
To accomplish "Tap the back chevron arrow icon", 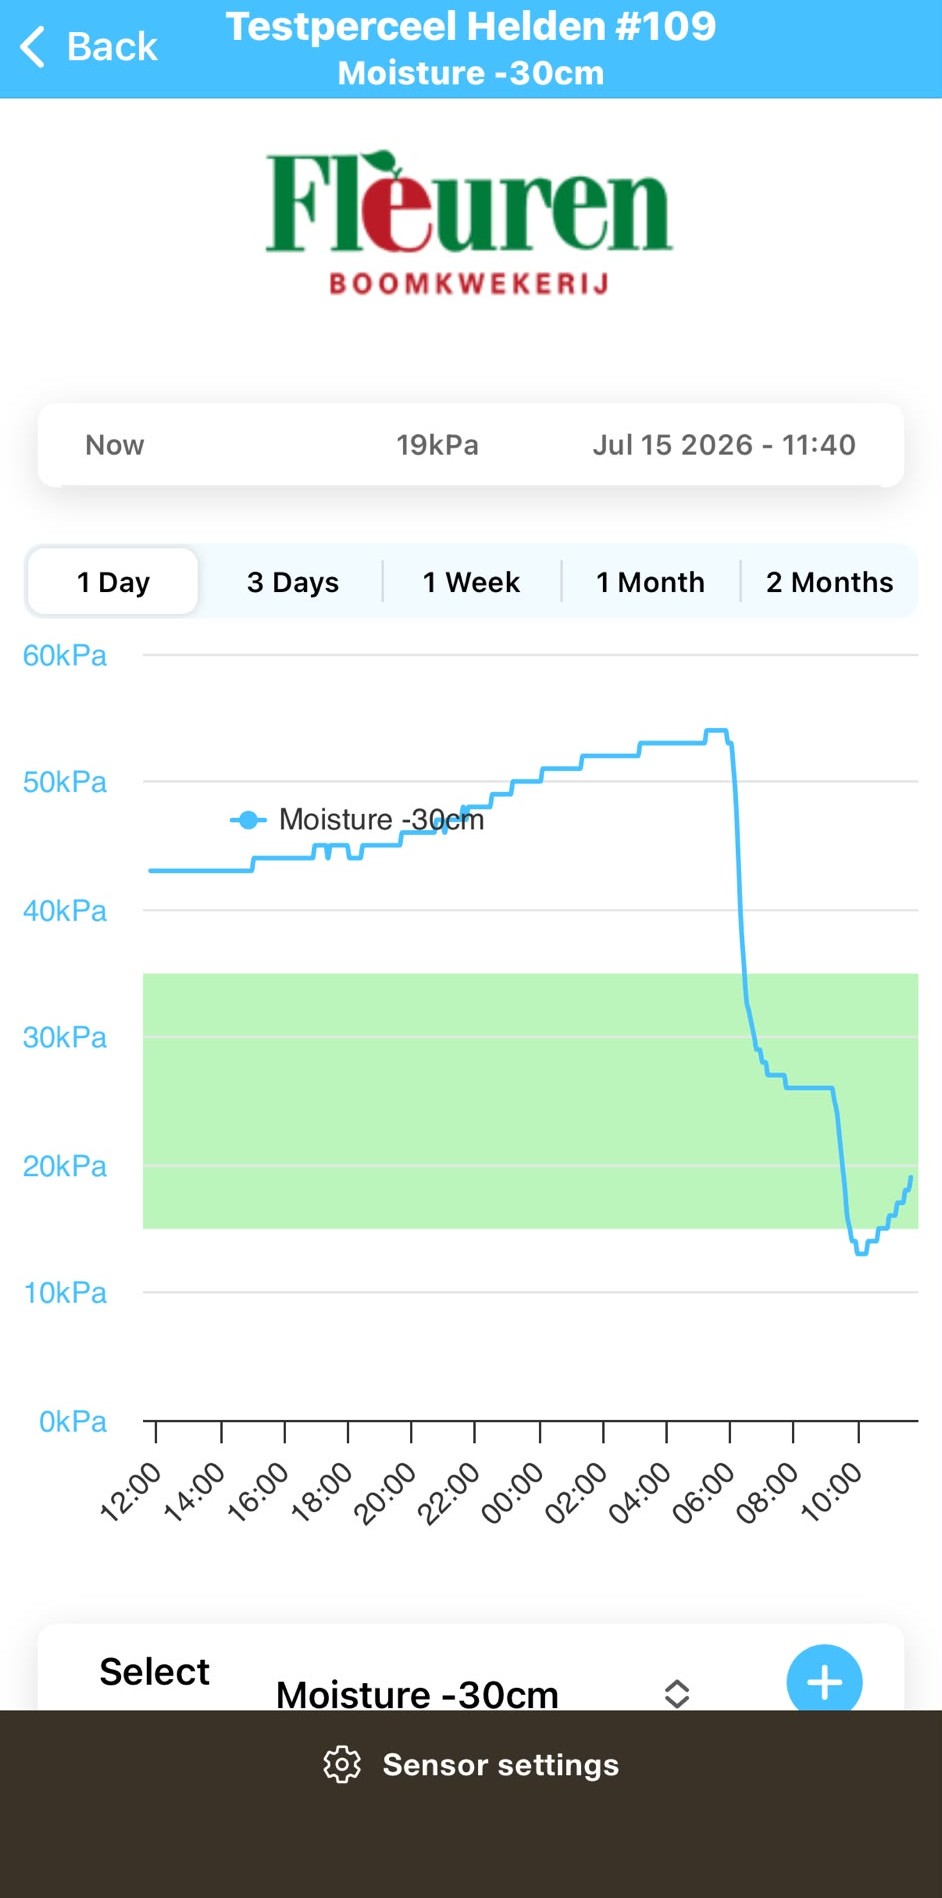I will [33, 47].
